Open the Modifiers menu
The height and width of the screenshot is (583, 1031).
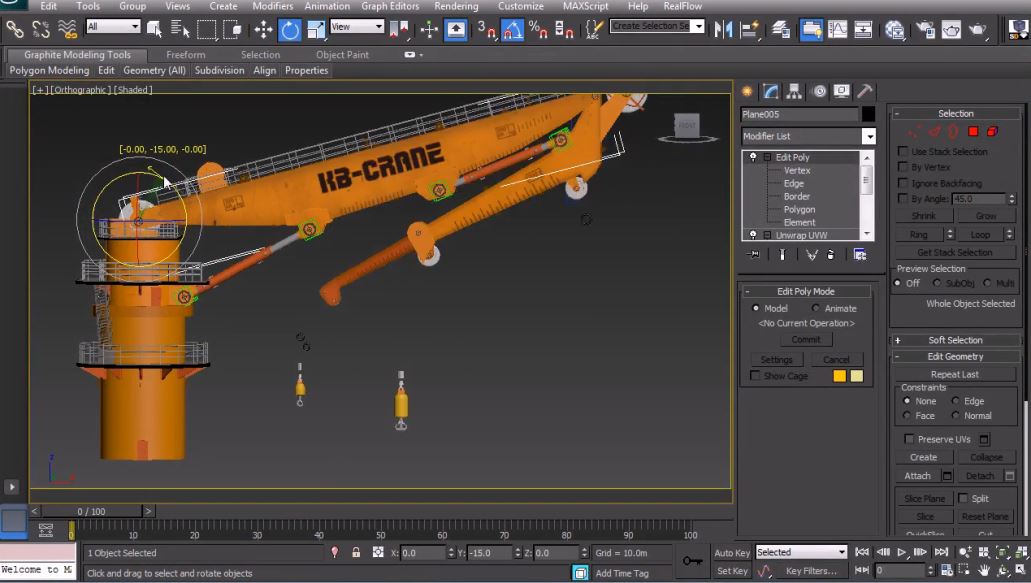(272, 6)
